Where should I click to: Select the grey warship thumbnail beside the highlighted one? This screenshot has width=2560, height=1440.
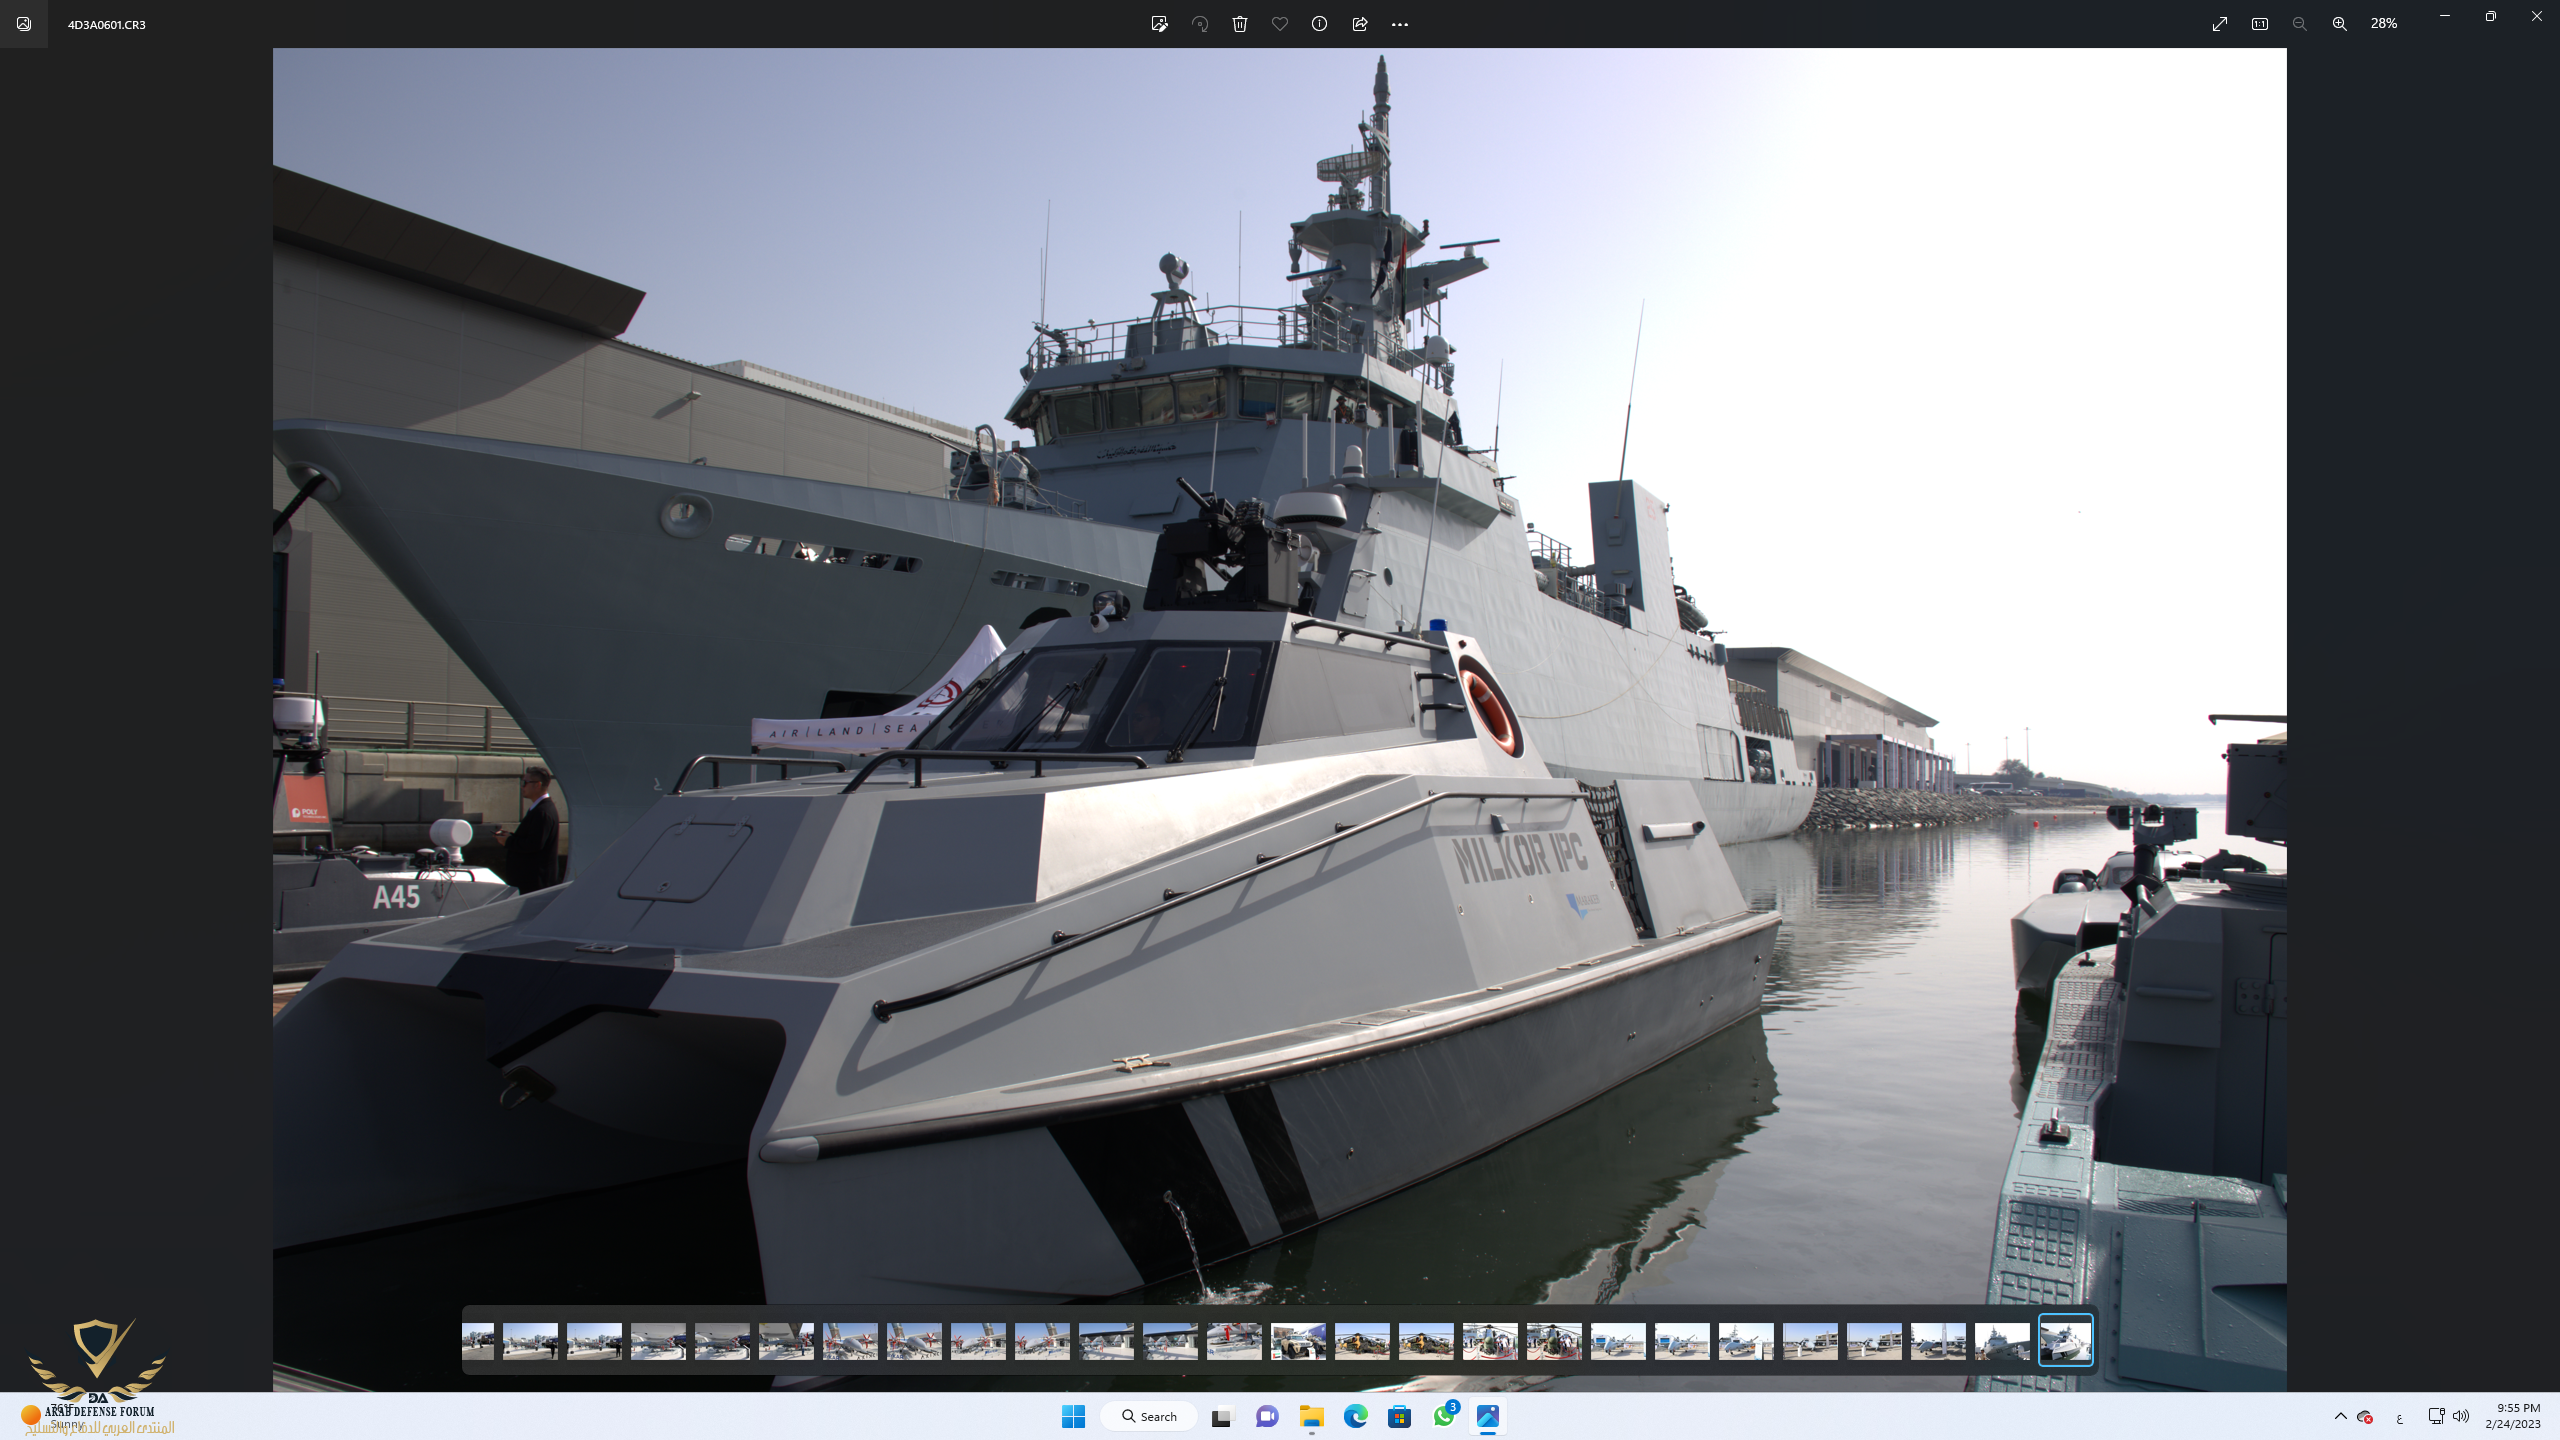pos(2002,1341)
